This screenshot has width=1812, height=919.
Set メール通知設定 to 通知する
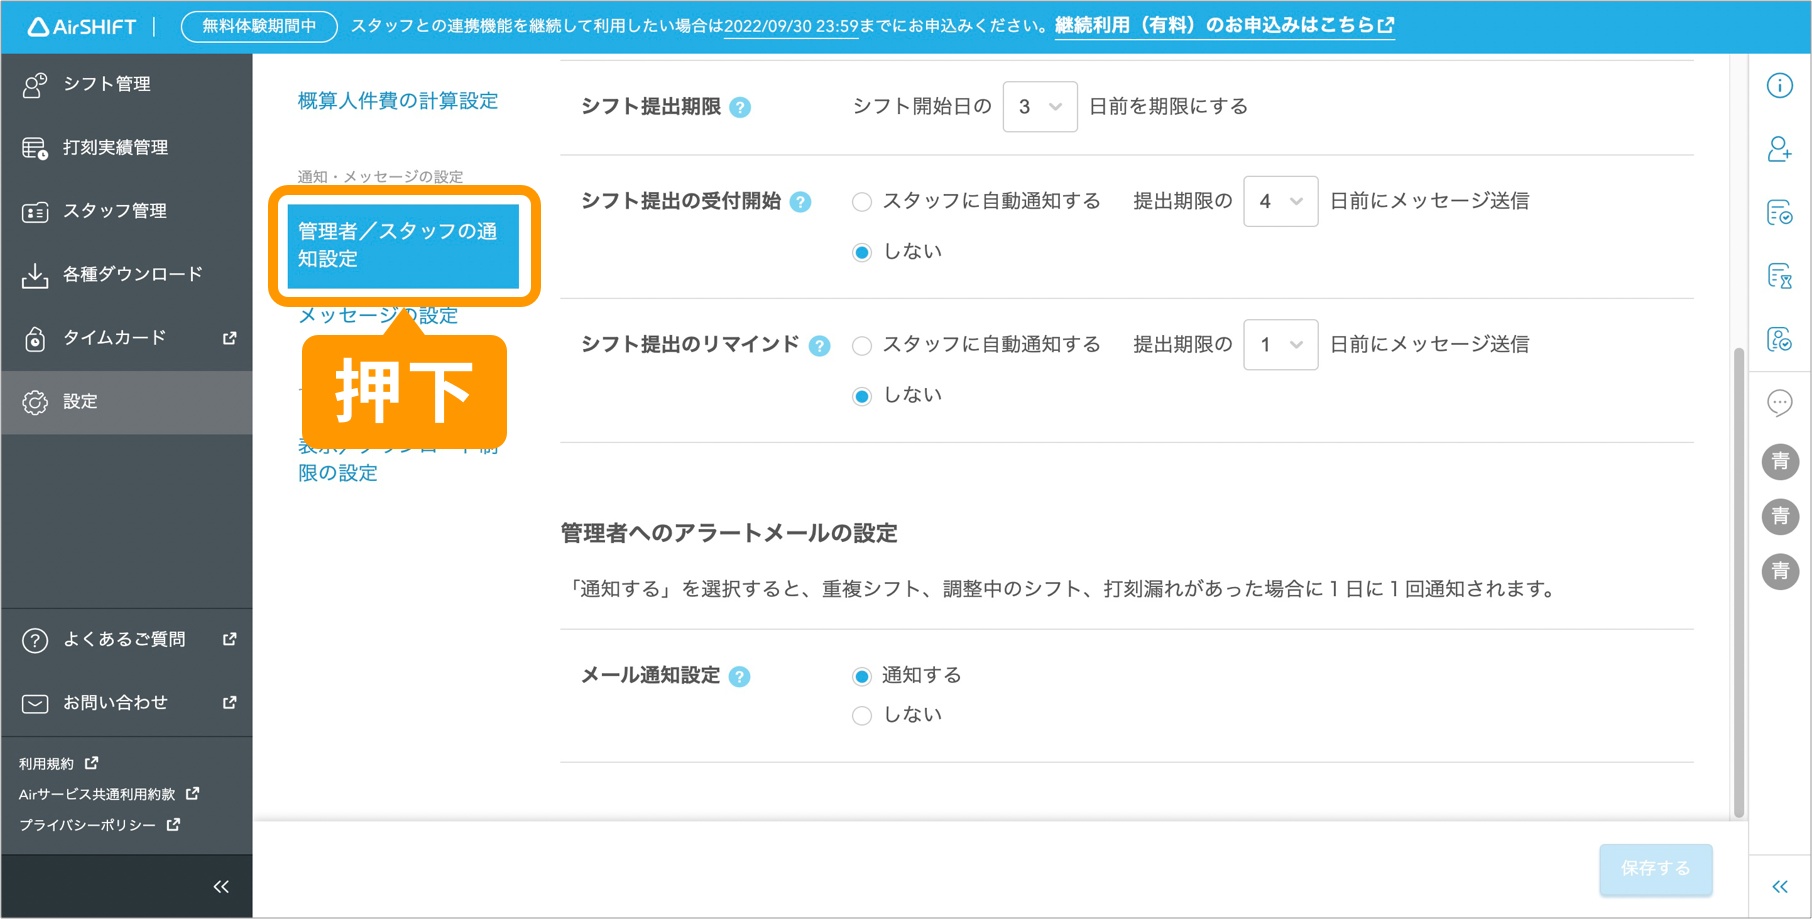point(861,675)
